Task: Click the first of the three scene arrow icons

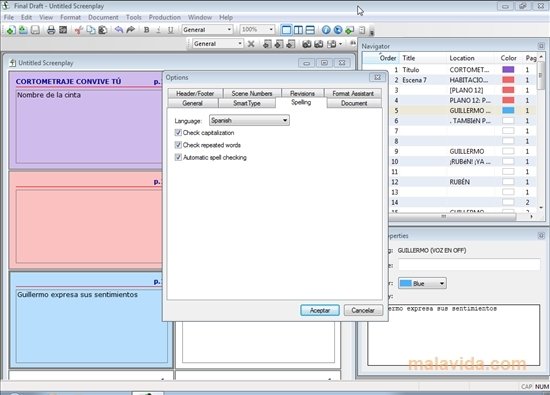Action: coord(267,44)
